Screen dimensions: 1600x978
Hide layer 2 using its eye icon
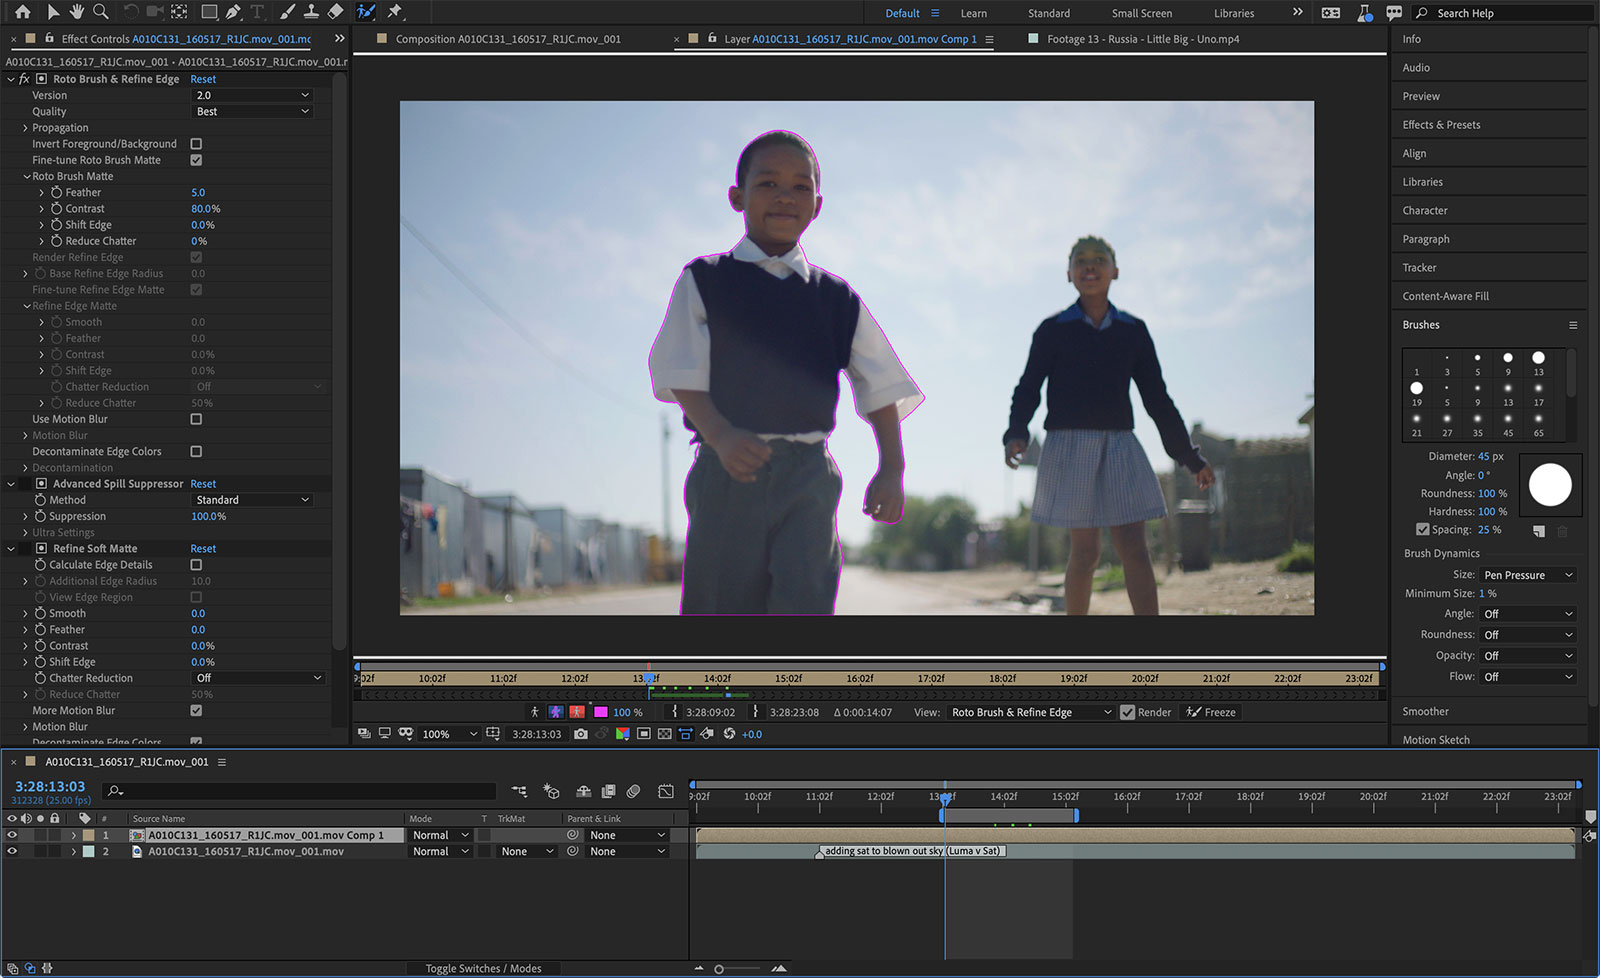coord(12,851)
